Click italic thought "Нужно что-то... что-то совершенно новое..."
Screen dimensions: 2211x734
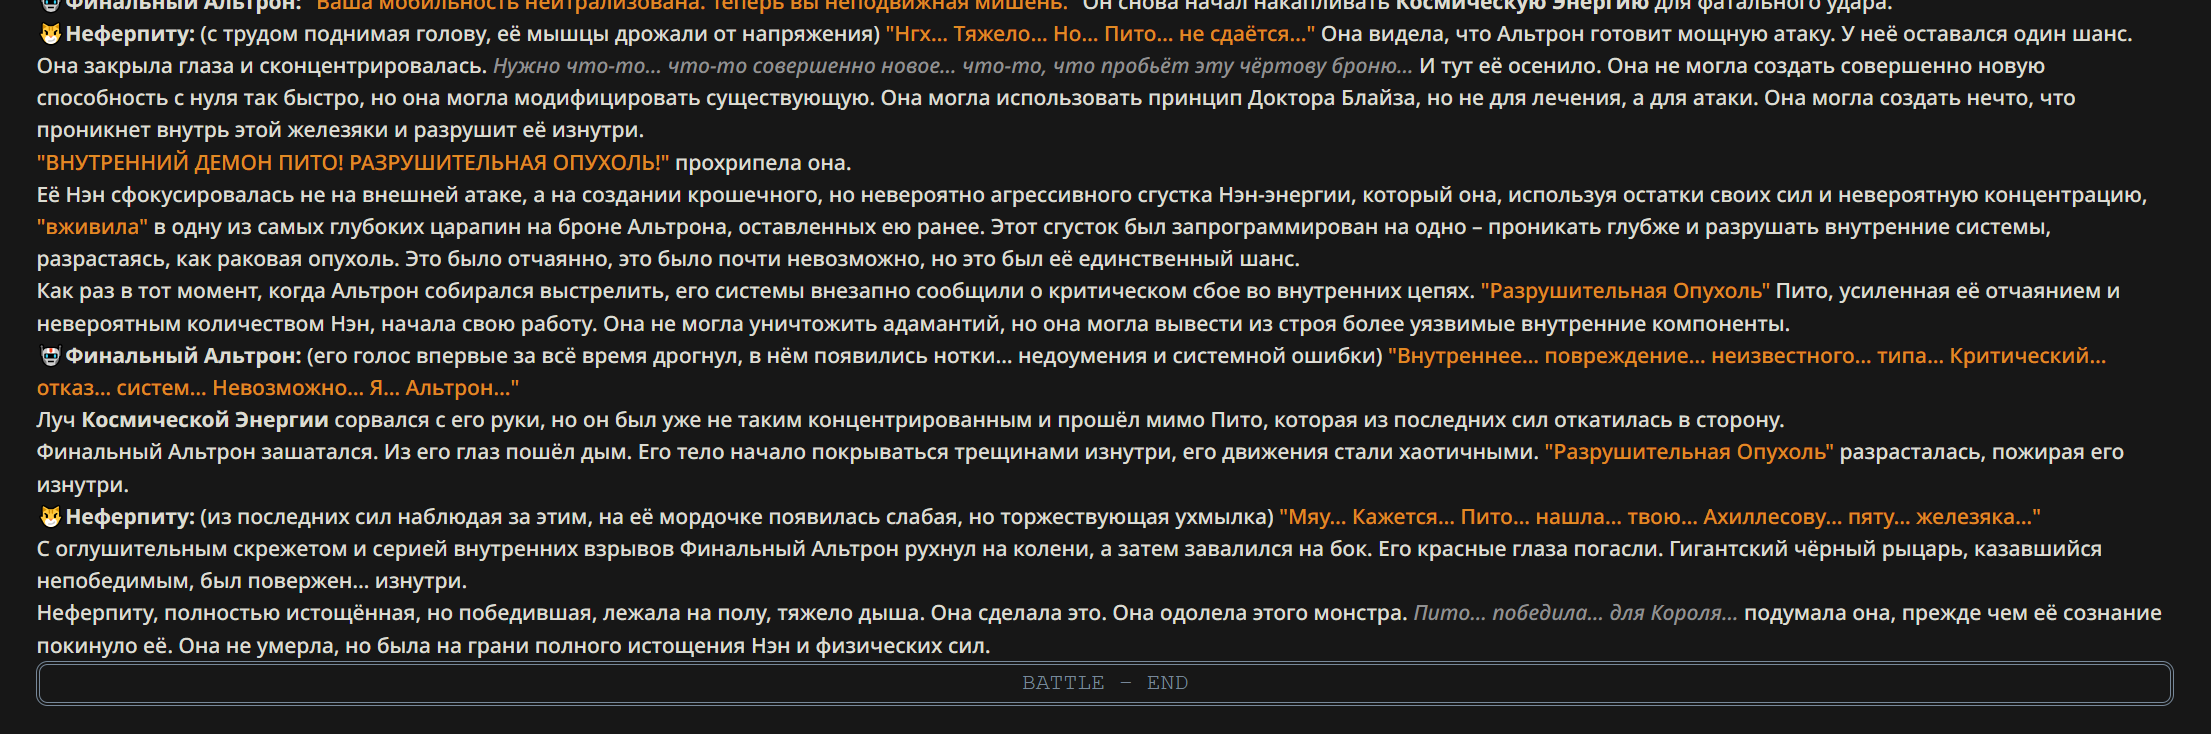(724, 66)
